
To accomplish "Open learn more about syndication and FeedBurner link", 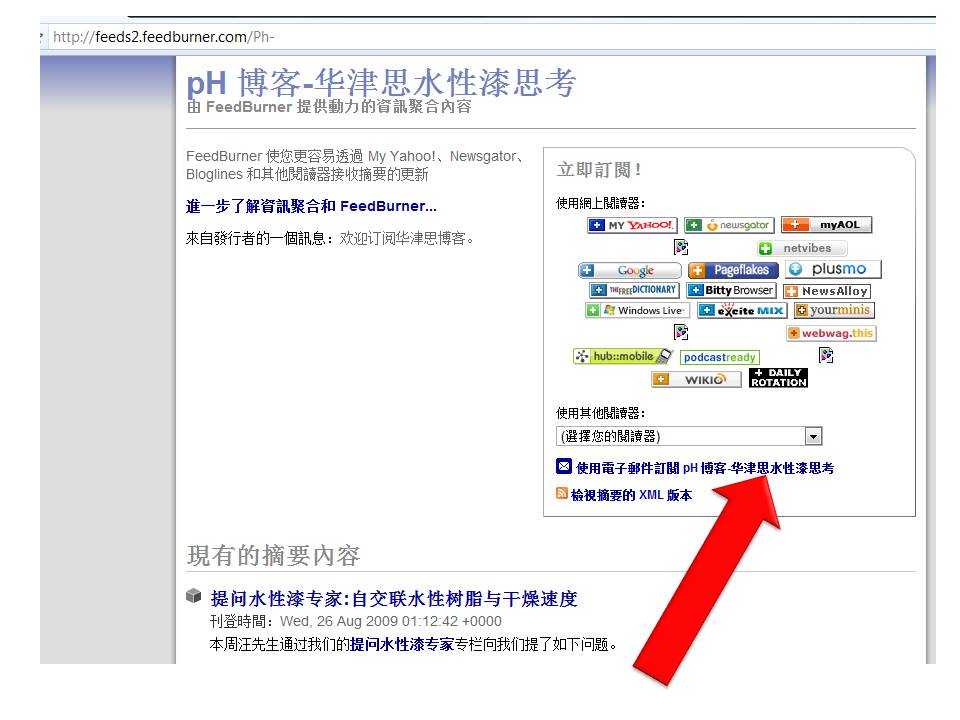I will 311,206.
